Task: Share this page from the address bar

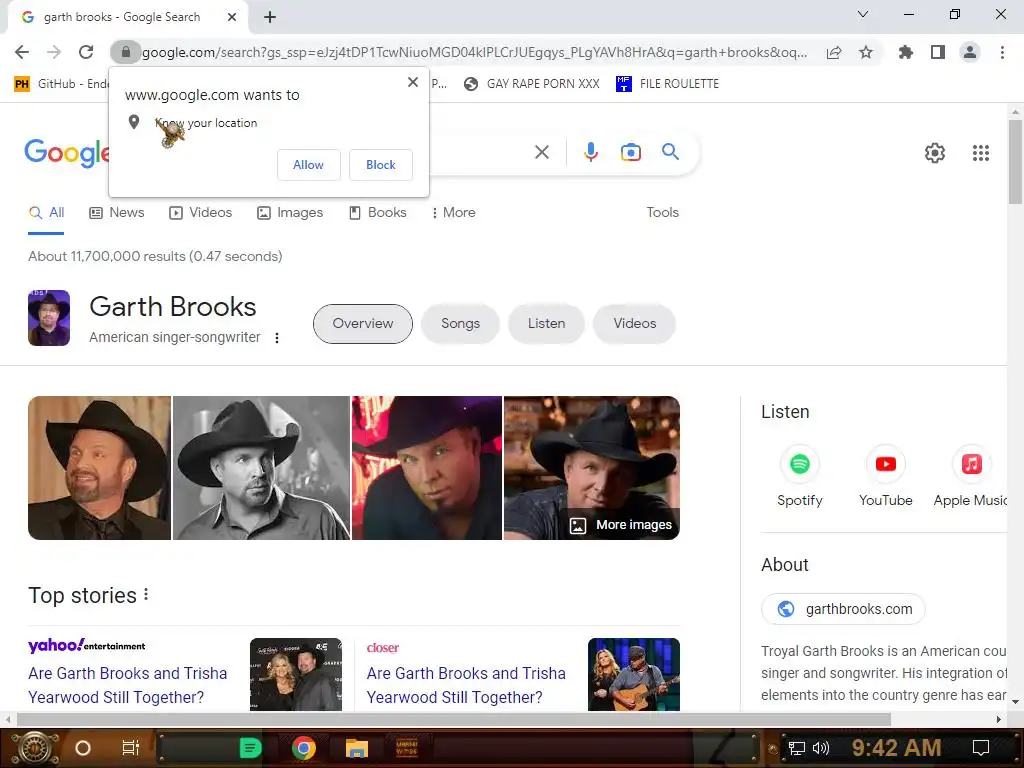Action: tap(834, 52)
